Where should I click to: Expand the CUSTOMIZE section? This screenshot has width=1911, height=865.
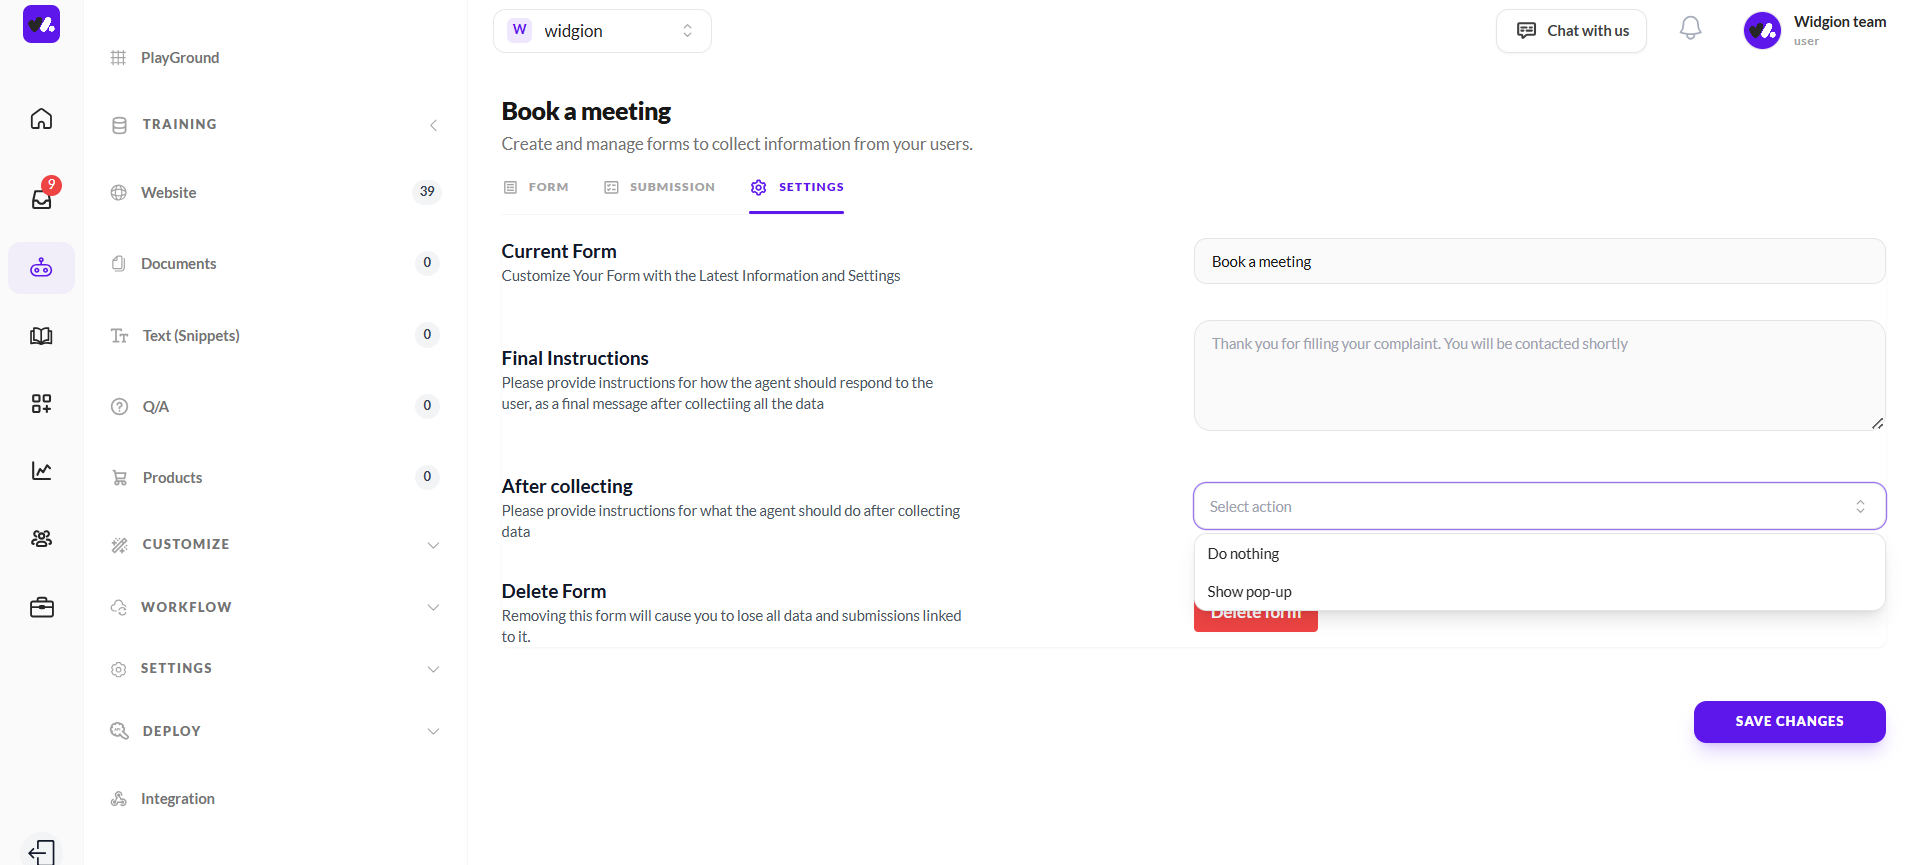433,545
